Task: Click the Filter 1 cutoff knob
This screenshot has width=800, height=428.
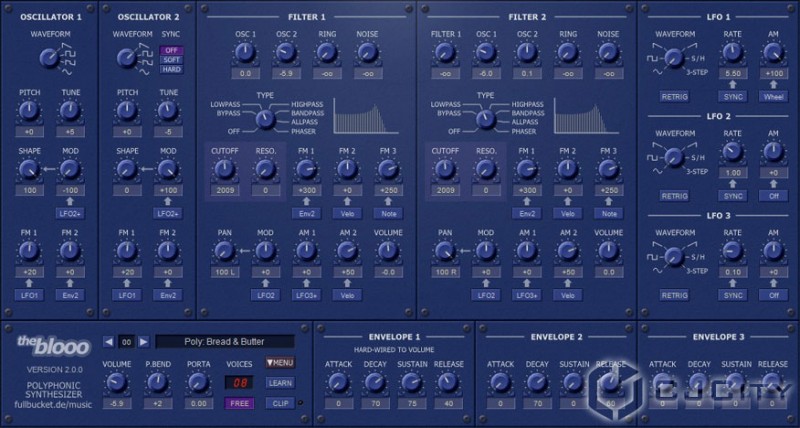Action: (224, 169)
